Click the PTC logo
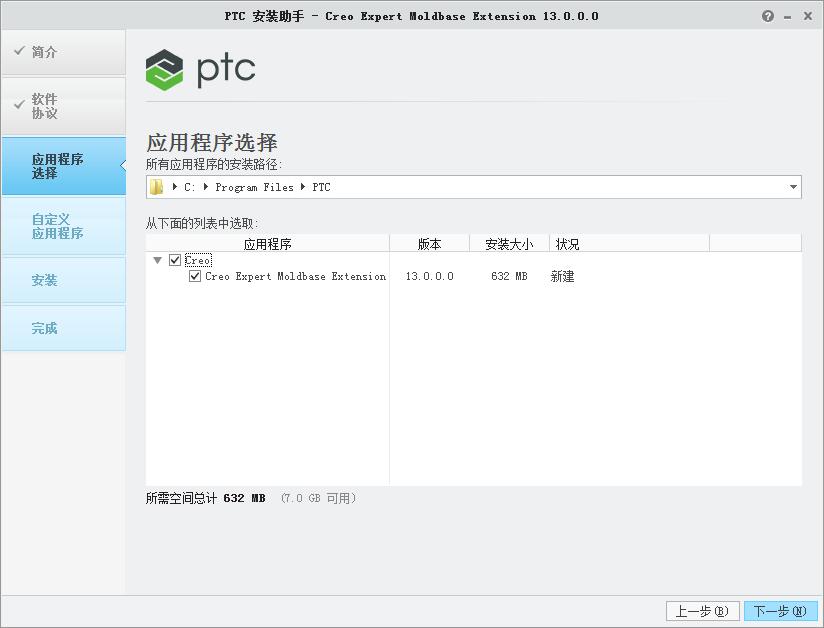This screenshot has height=628, width=824. [x=200, y=69]
